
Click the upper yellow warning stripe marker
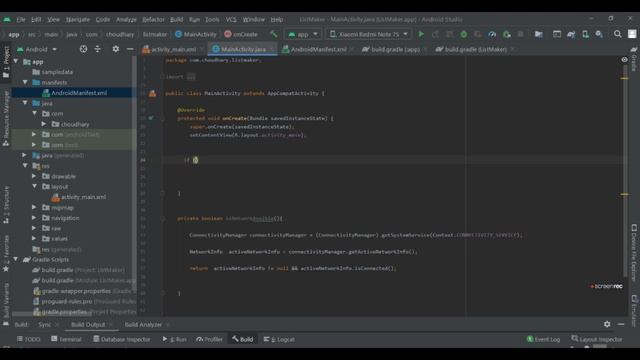point(624,78)
